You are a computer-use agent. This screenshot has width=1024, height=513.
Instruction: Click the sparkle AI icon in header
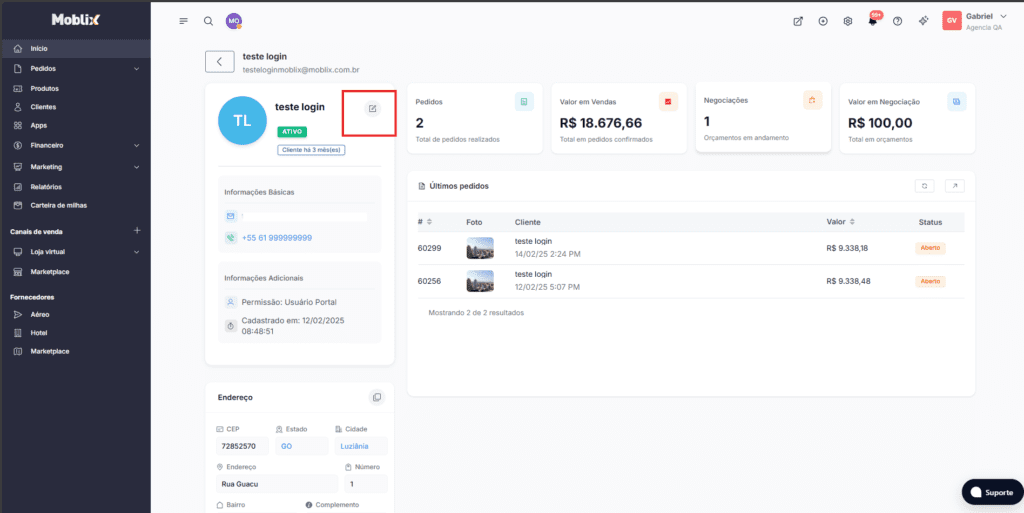(x=923, y=21)
